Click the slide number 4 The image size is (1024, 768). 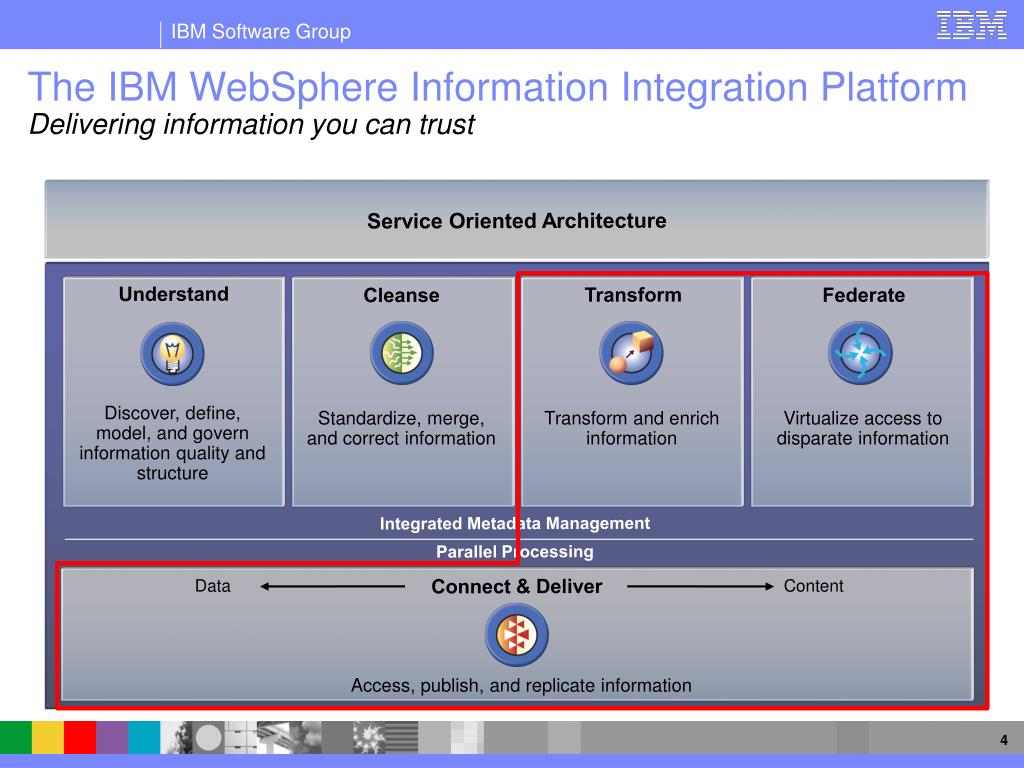click(1004, 740)
